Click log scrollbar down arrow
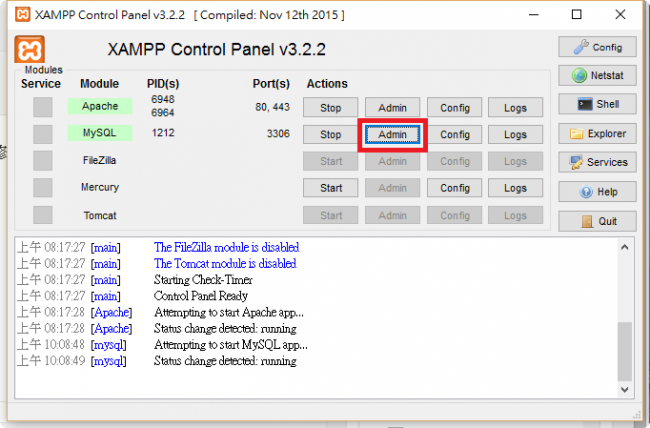This screenshot has height=428, width=650. click(625, 389)
